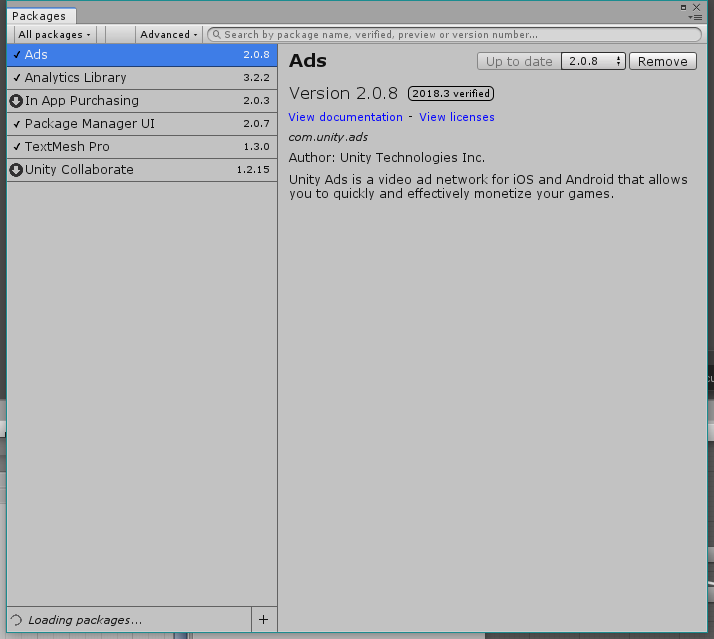Image resolution: width=714 pixels, height=639 pixels.
Task: Open the View licenses link
Action: (457, 117)
